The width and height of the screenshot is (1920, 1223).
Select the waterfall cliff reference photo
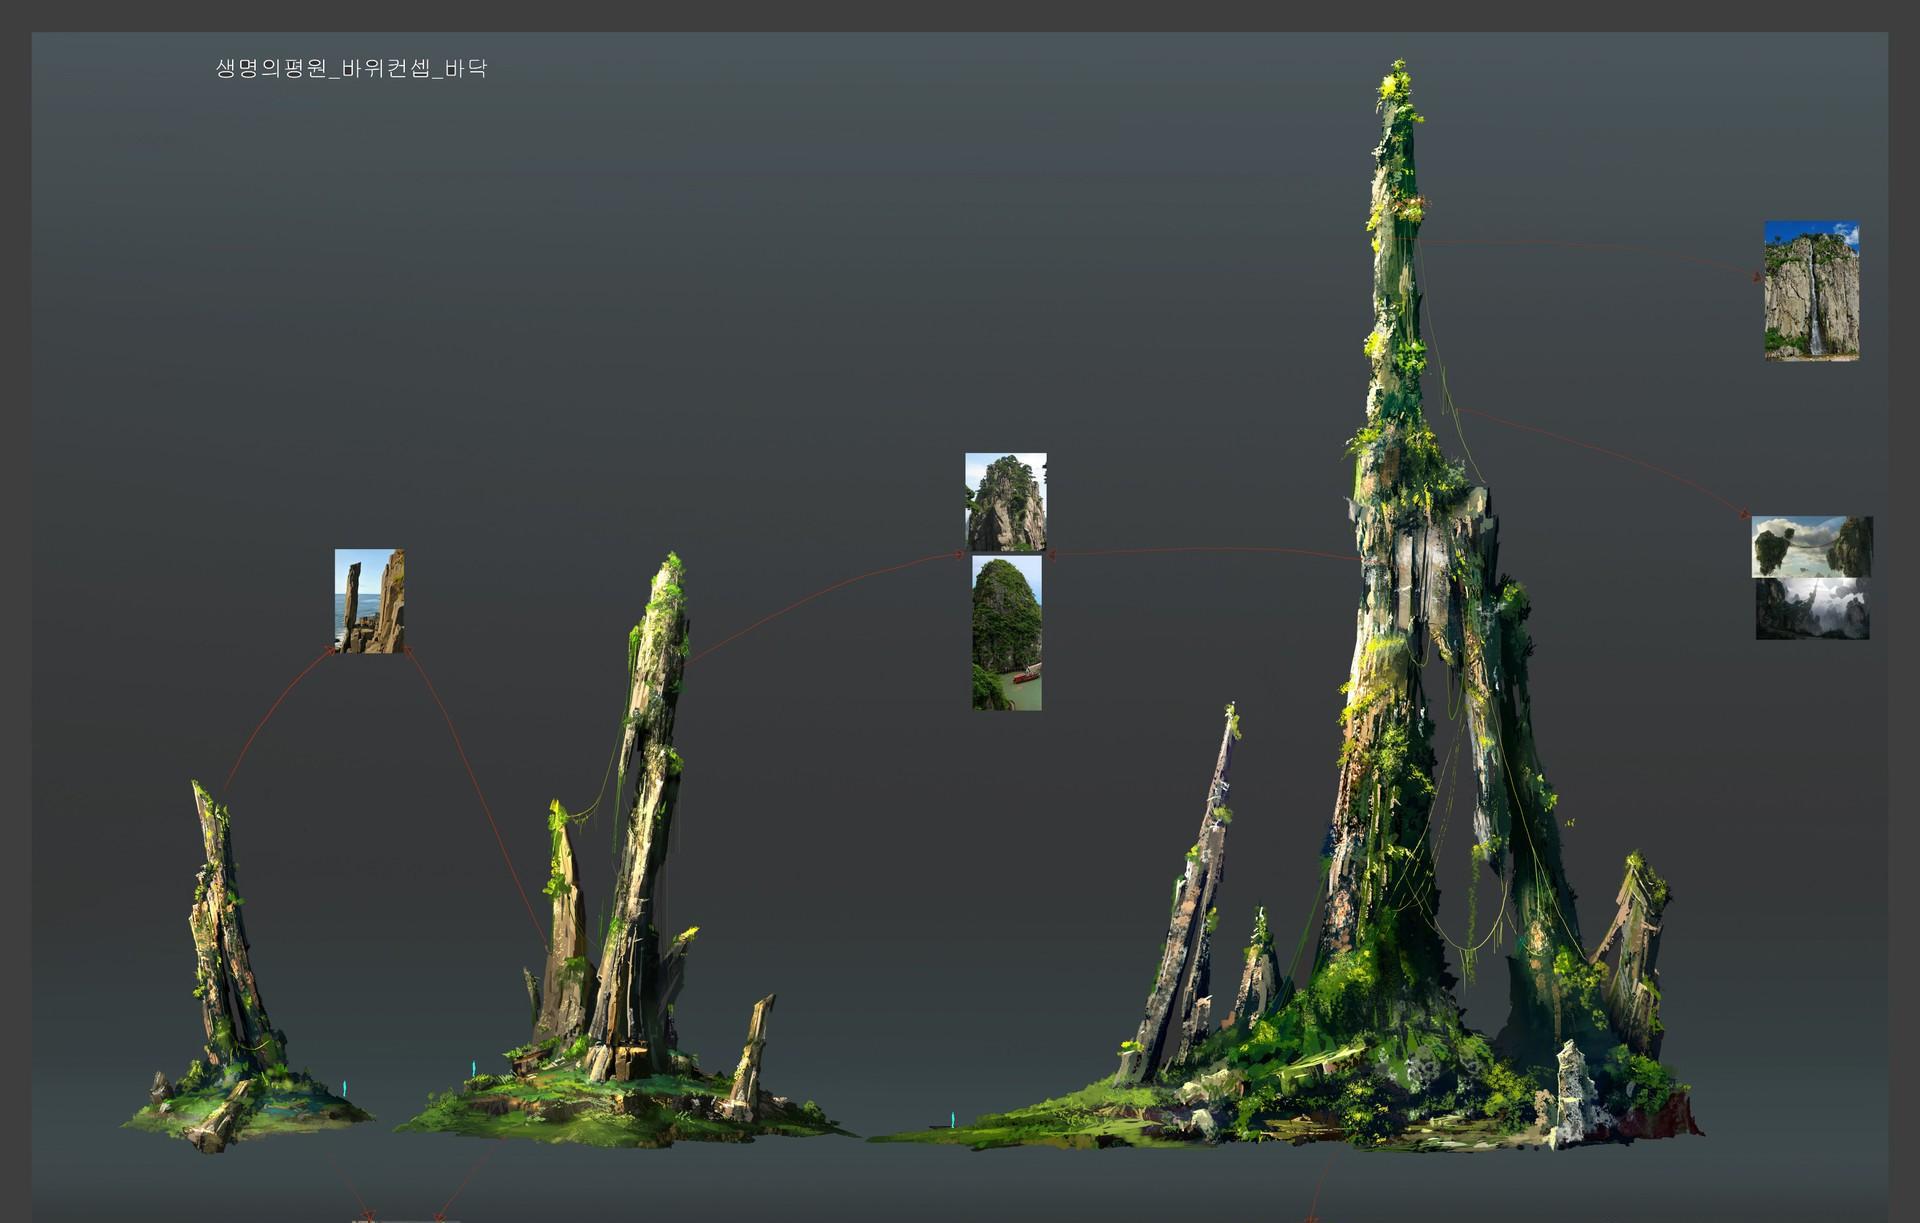pyautogui.click(x=1811, y=291)
